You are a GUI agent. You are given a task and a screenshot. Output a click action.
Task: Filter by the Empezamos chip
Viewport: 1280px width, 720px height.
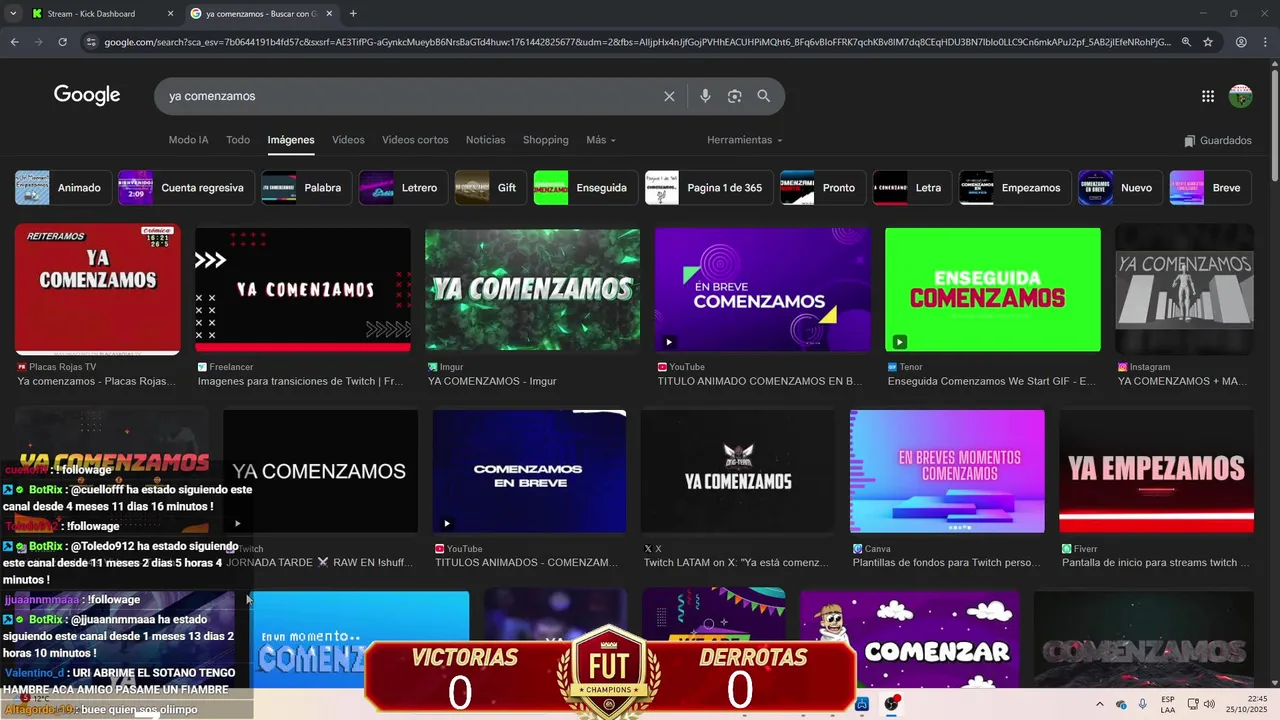1014,188
